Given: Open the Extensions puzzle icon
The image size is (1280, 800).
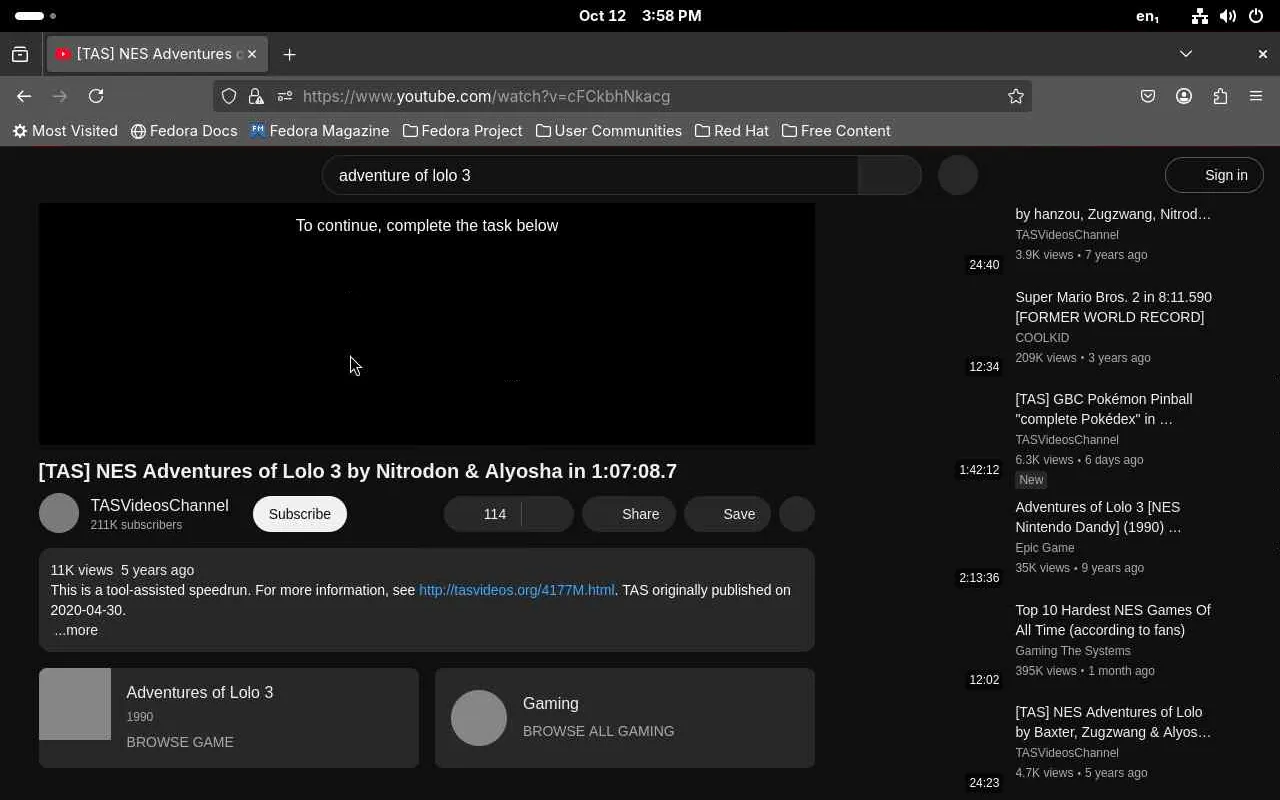Looking at the screenshot, I should point(1220,96).
